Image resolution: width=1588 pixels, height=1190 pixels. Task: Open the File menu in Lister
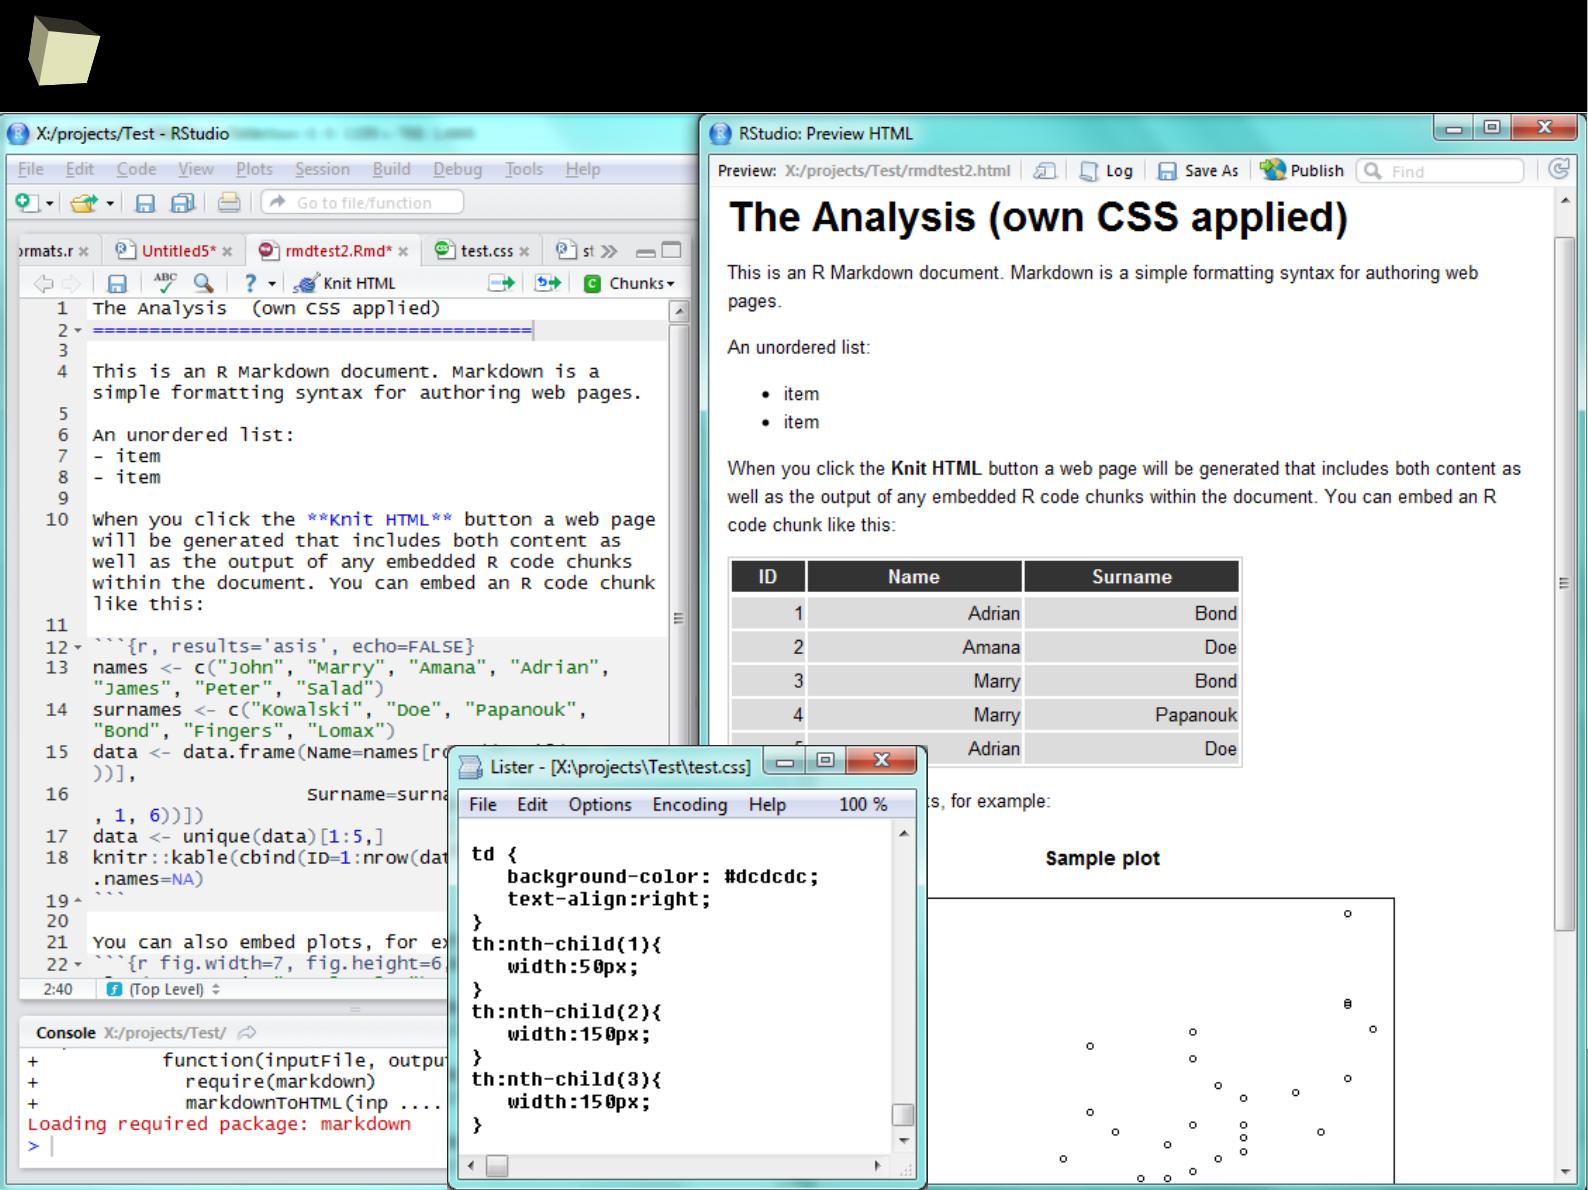pos(483,804)
